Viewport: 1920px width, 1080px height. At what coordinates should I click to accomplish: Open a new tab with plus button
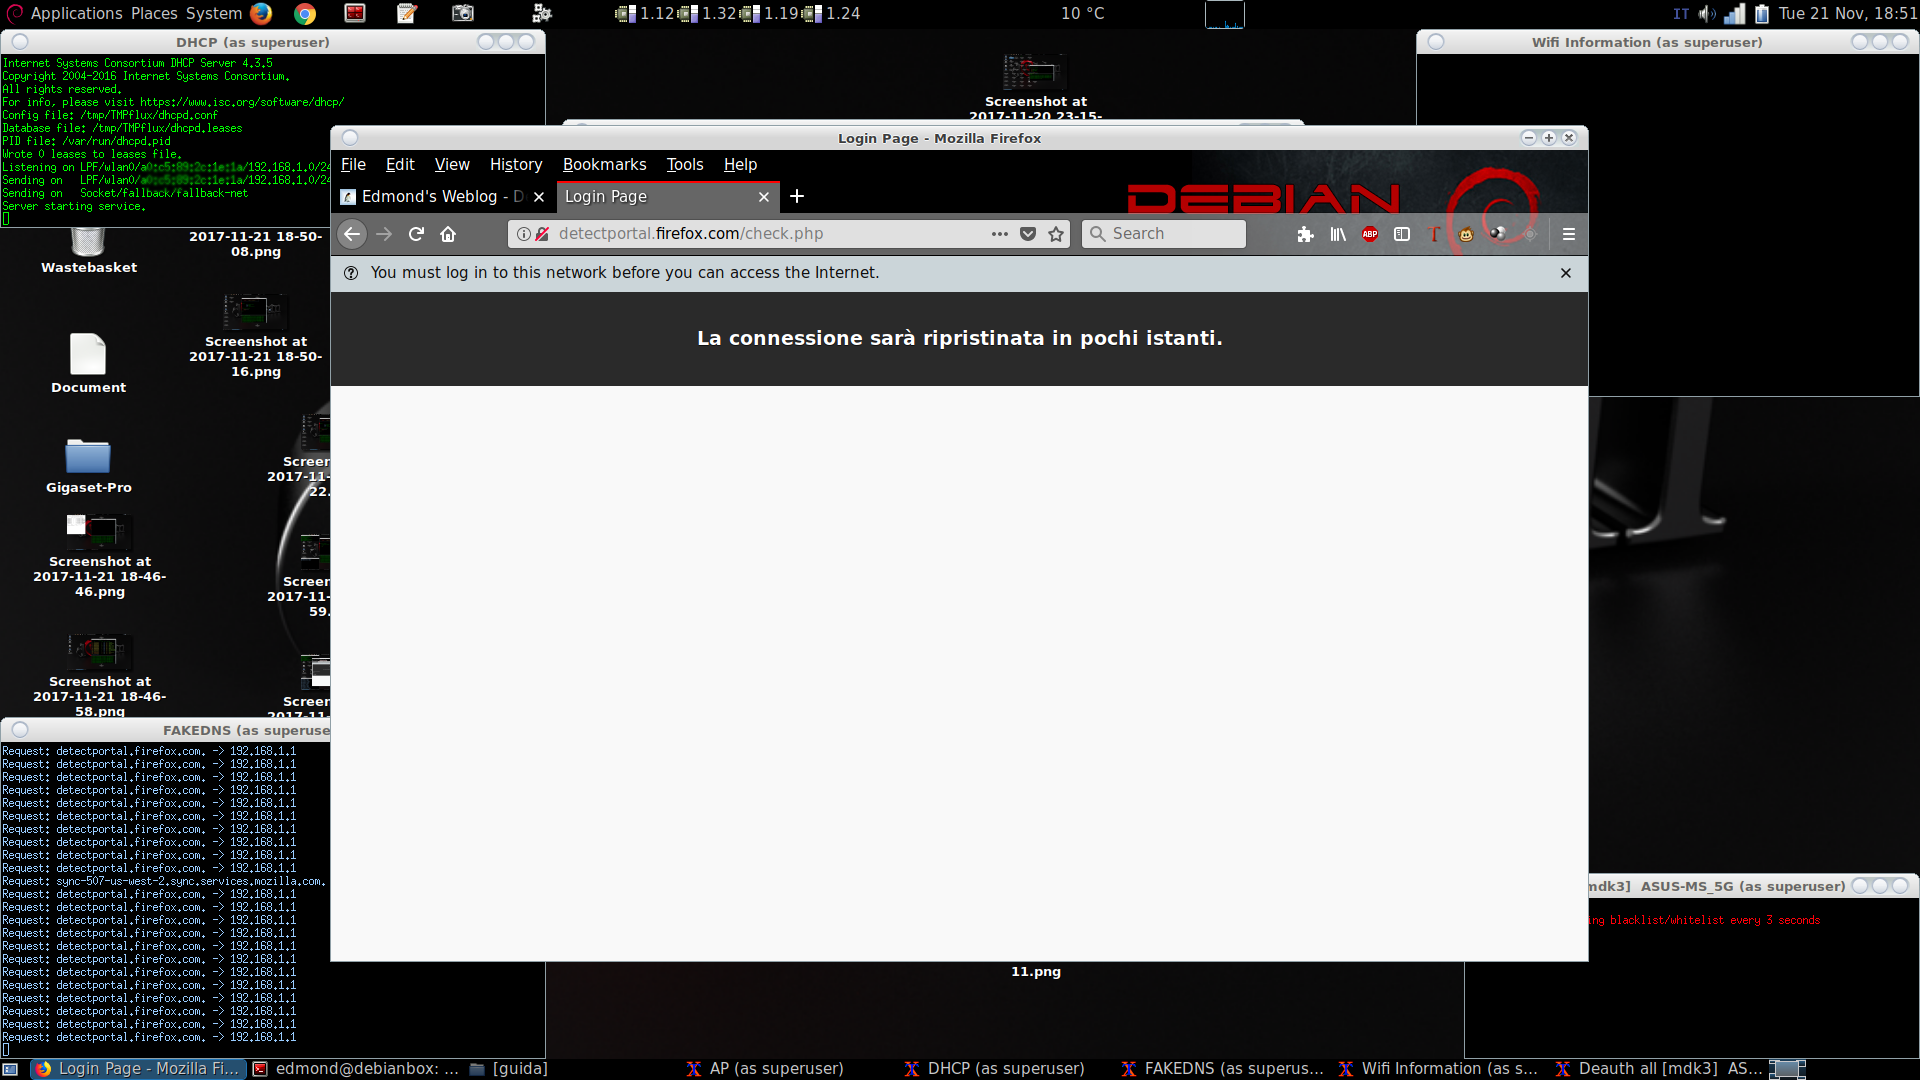click(797, 197)
